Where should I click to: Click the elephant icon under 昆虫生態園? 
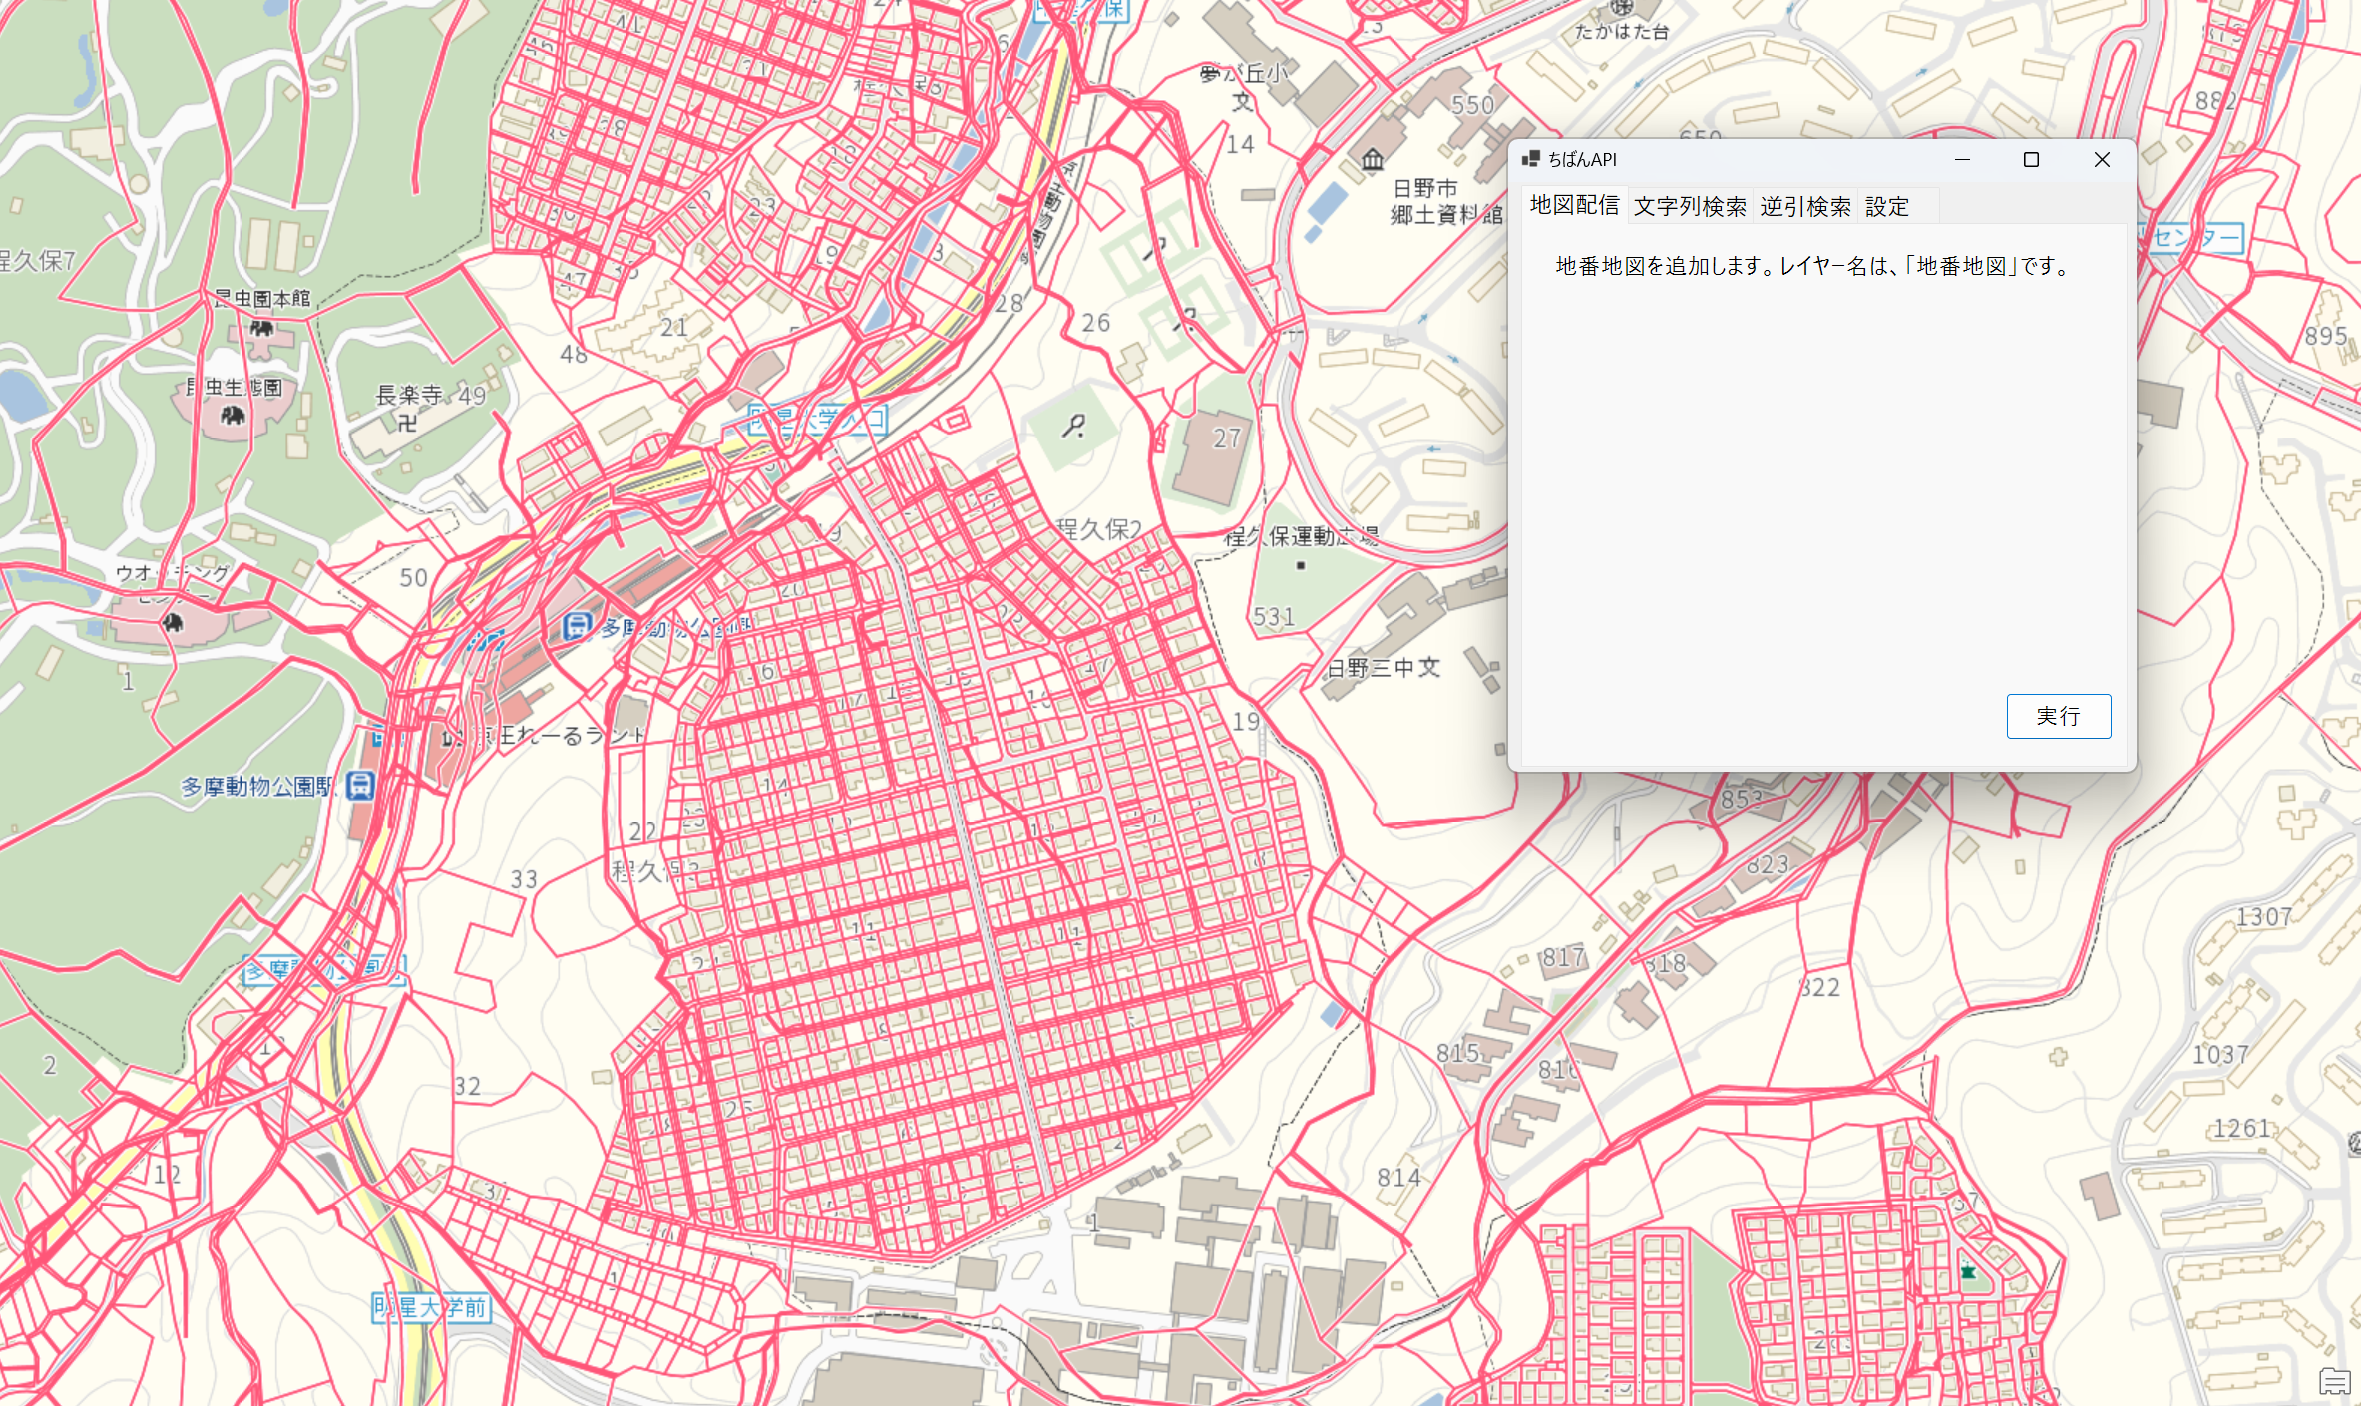(x=233, y=415)
